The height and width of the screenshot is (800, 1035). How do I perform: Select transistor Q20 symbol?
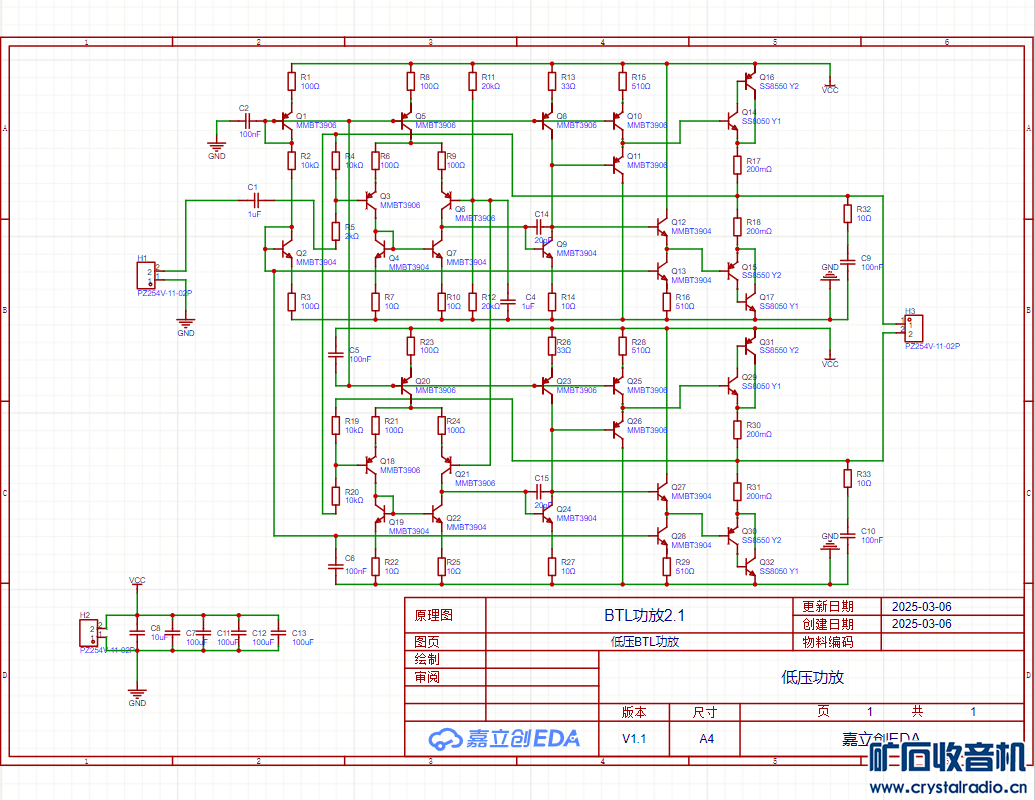tap(405, 385)
